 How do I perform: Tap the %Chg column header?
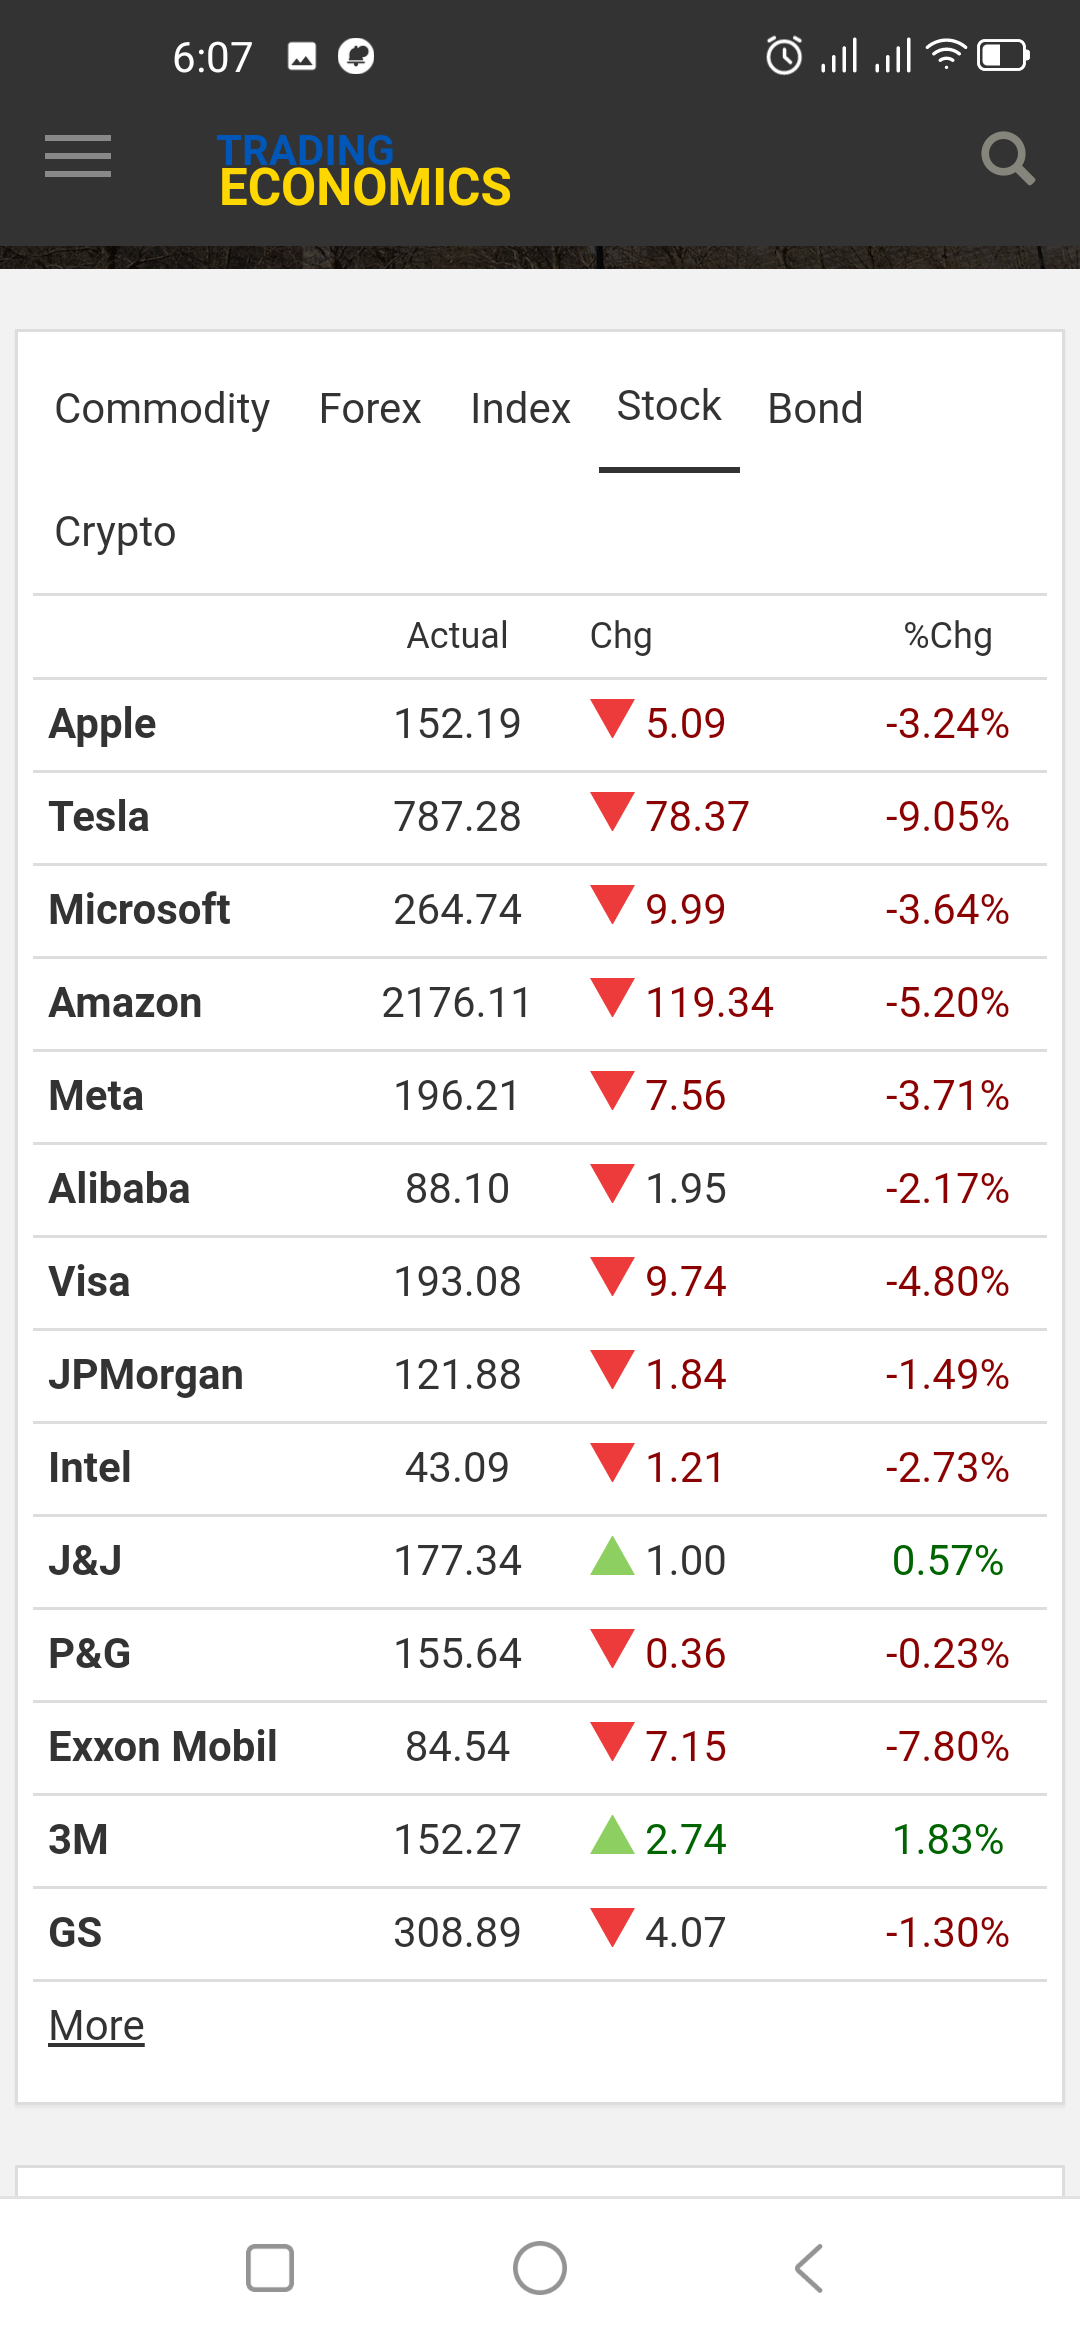[947, 636]
